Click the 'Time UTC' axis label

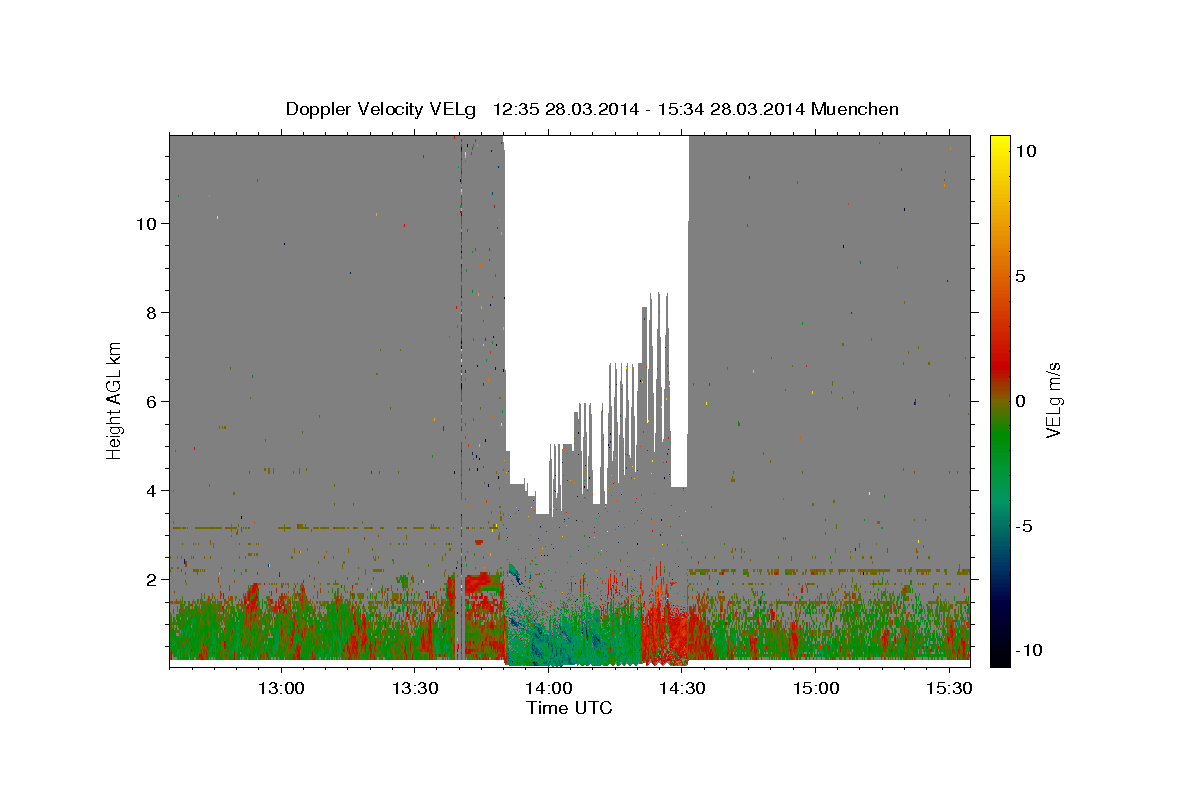click(569, 708)
